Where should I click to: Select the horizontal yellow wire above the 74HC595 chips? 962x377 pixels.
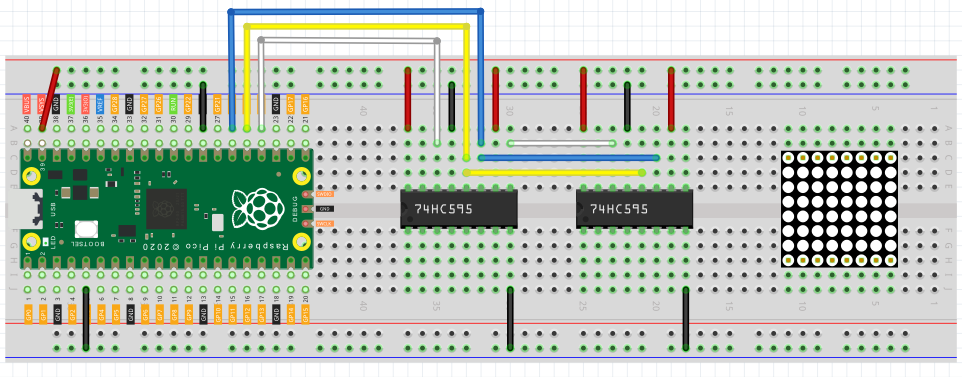click(x=554, y=173)
